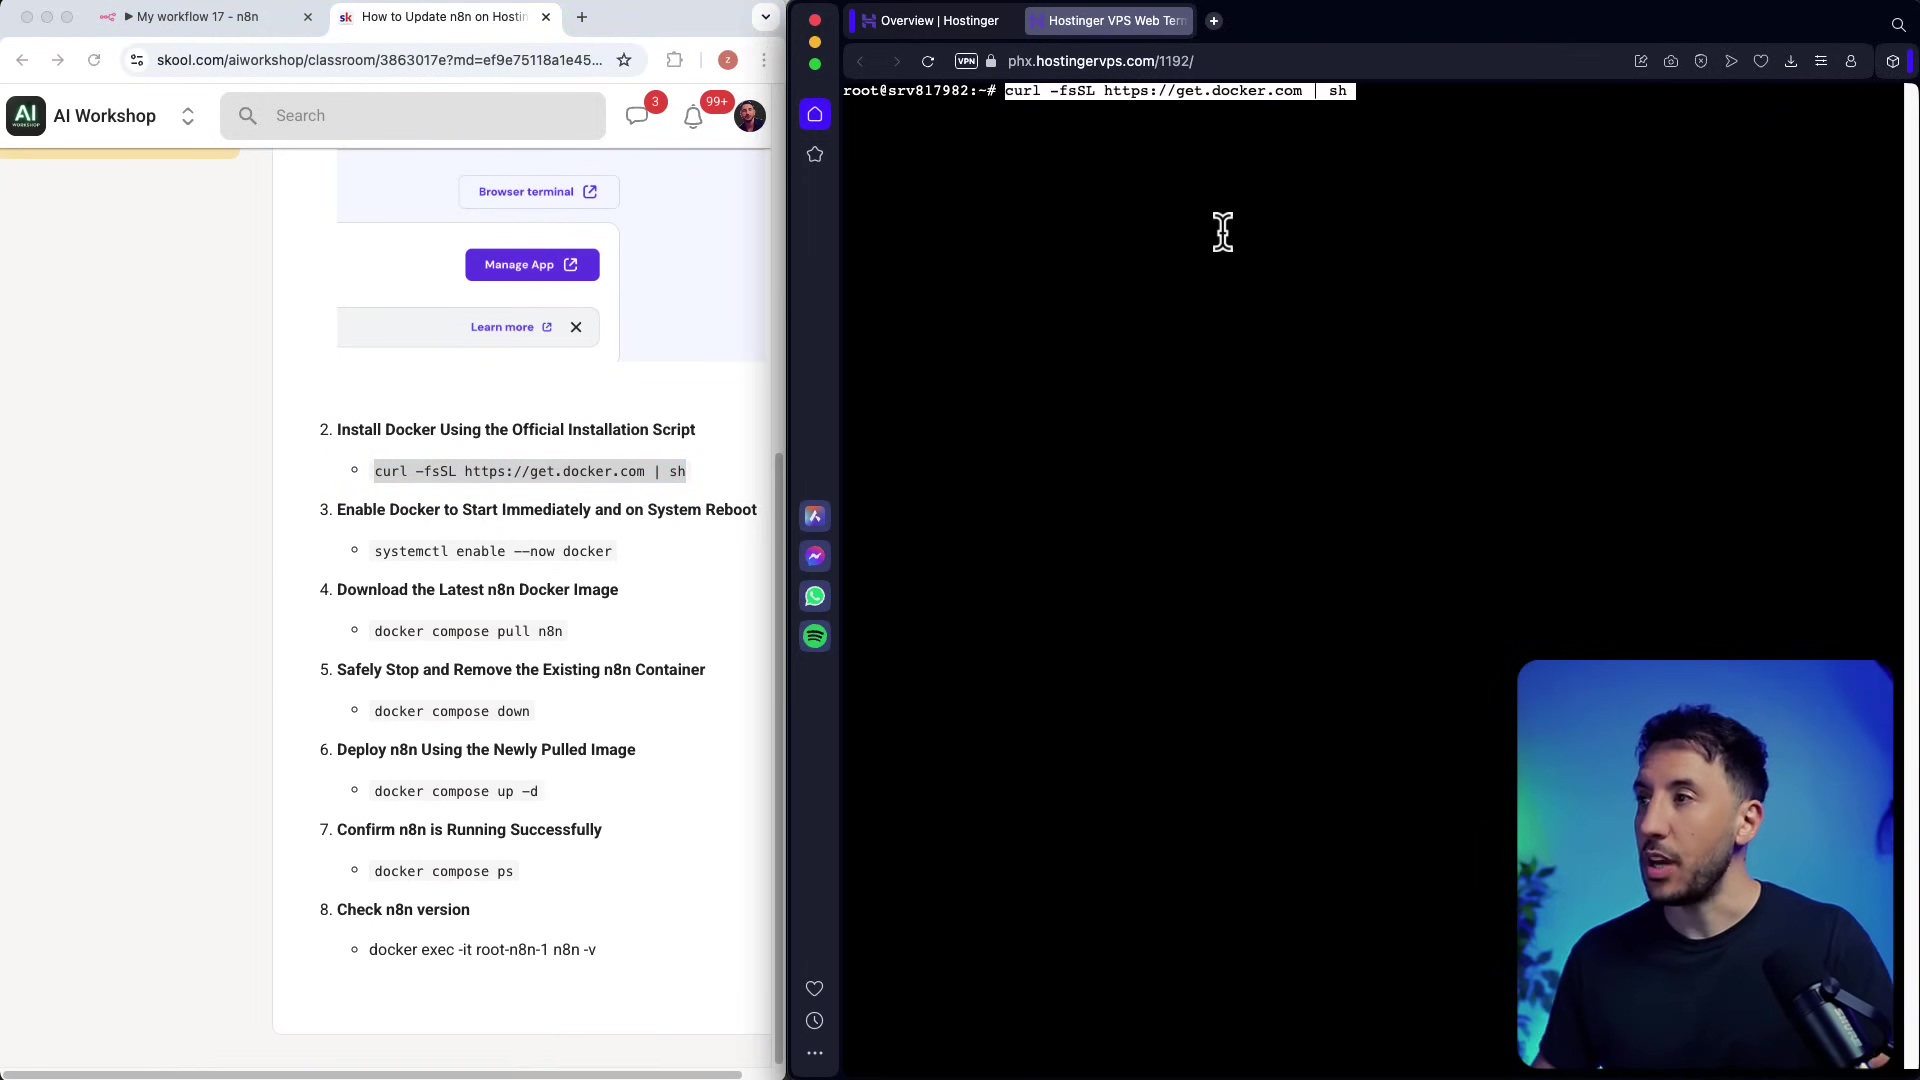Image resolution: width=1920 pixels, height=1080 pixels.
Task: Open Opera sidebar history clock icon
Action: point(815,1021)
